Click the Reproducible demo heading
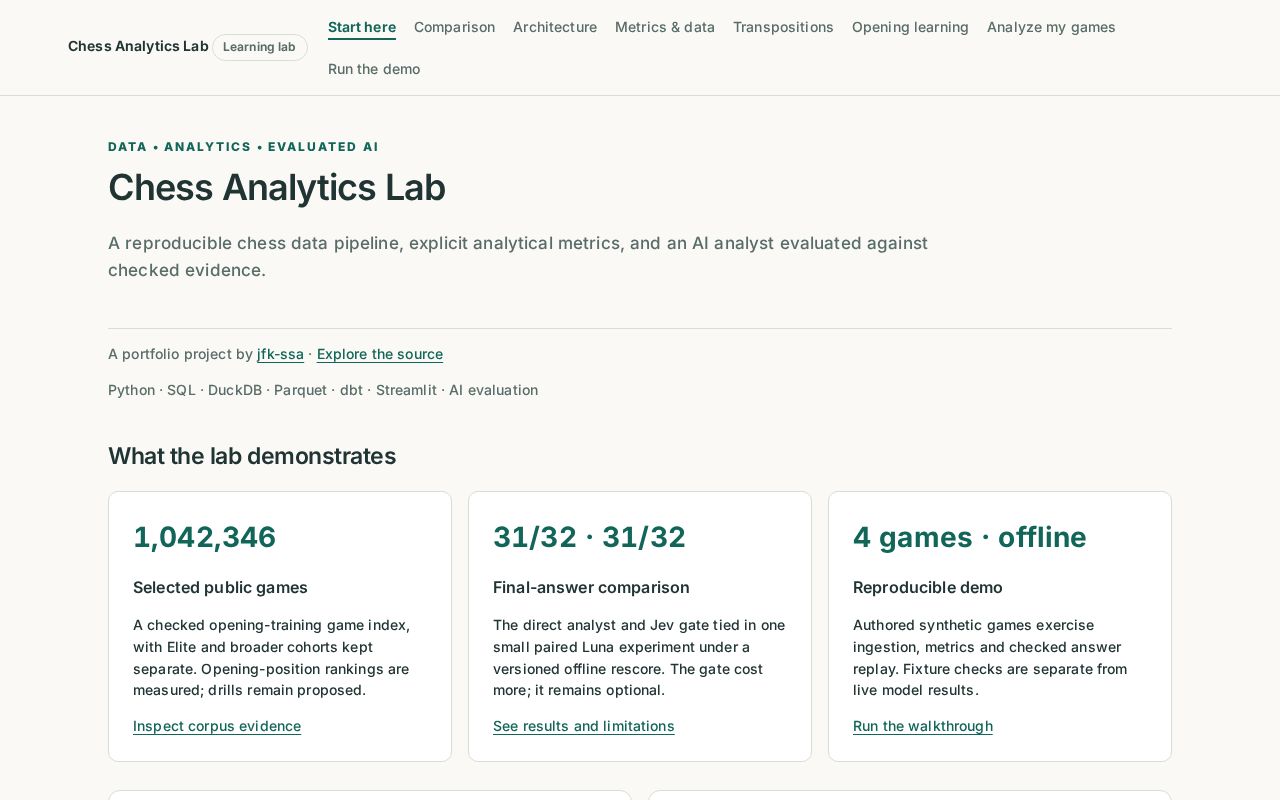1280x800 pixels. point(928,588)
